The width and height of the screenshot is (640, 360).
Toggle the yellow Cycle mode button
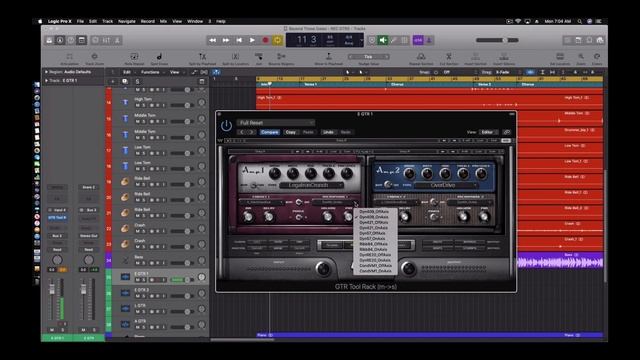(x=278, y=40)
